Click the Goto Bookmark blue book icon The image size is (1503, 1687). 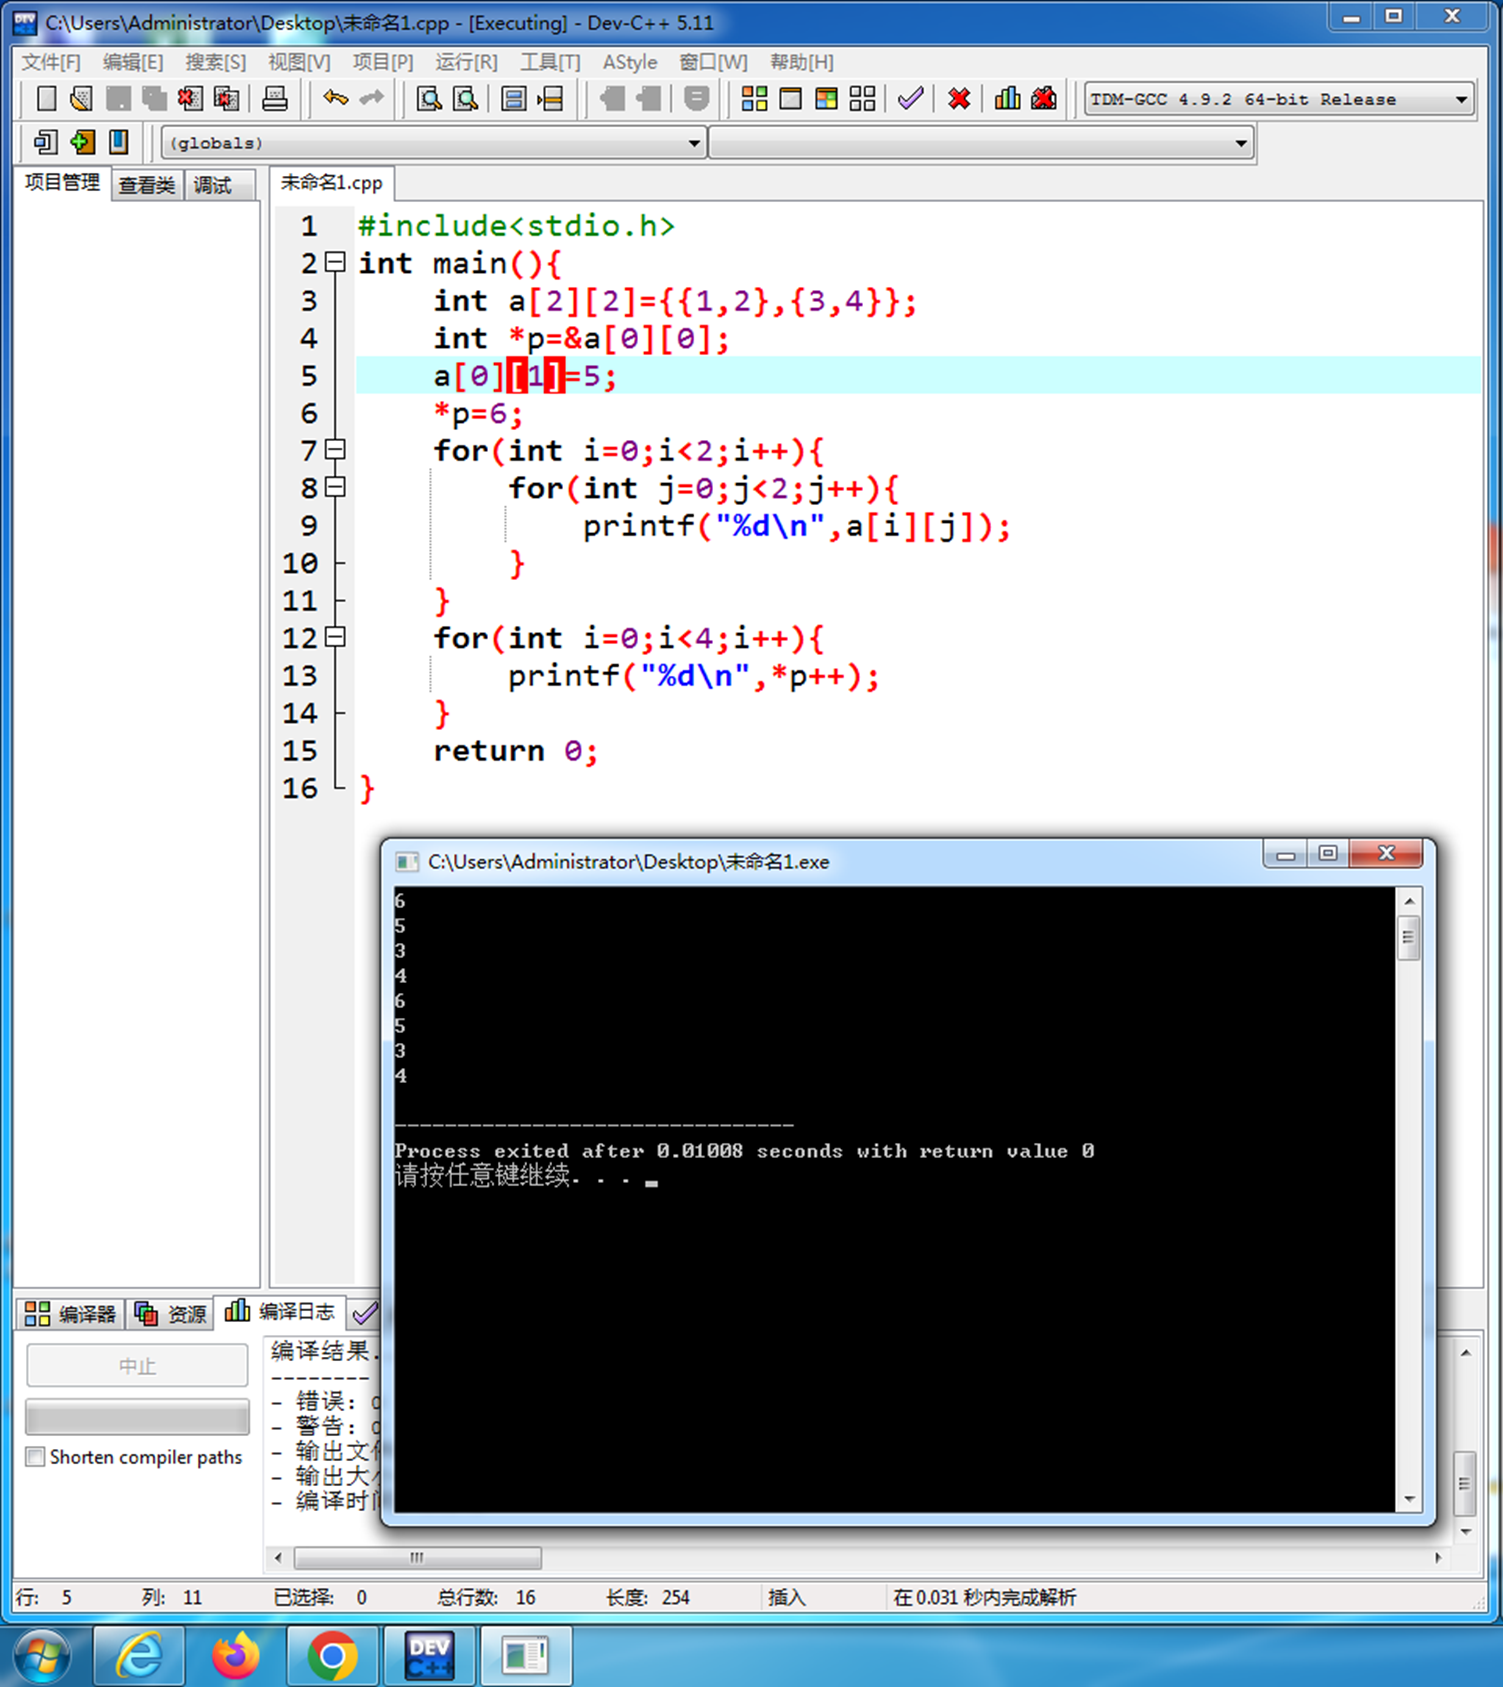(118, 142)
